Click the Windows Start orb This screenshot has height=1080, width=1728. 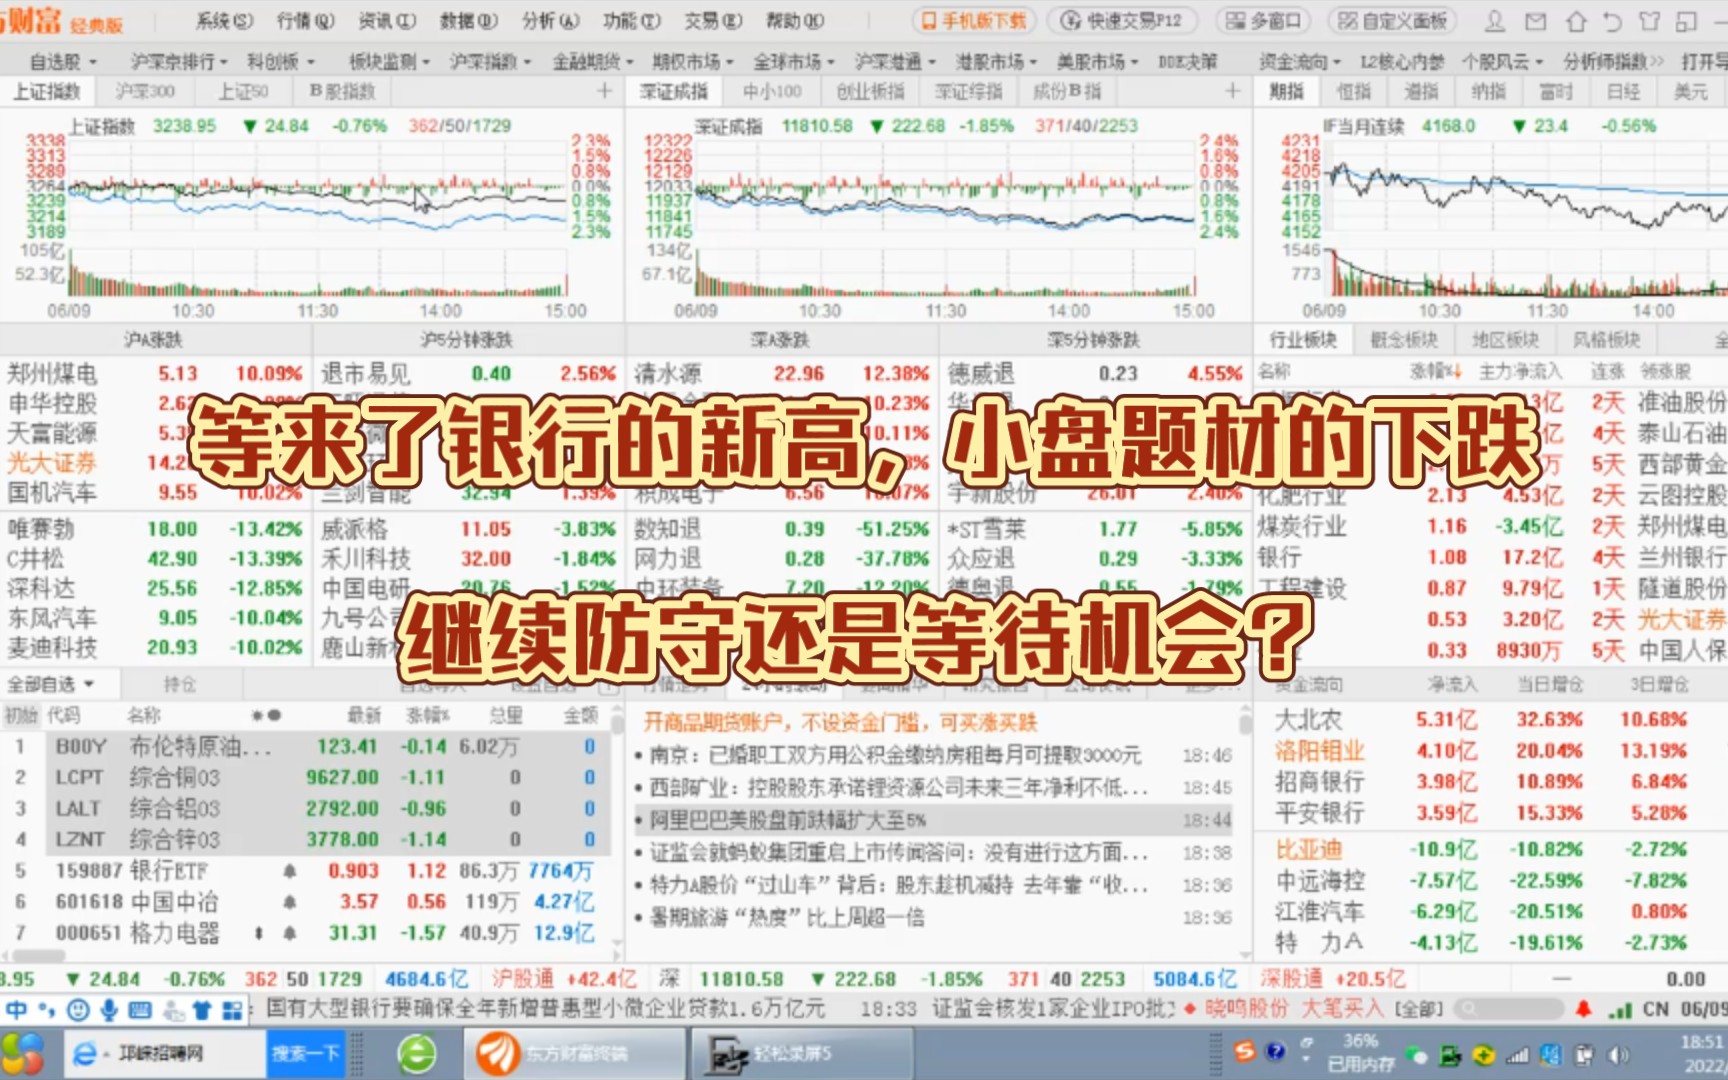(x=22, y=1054)
